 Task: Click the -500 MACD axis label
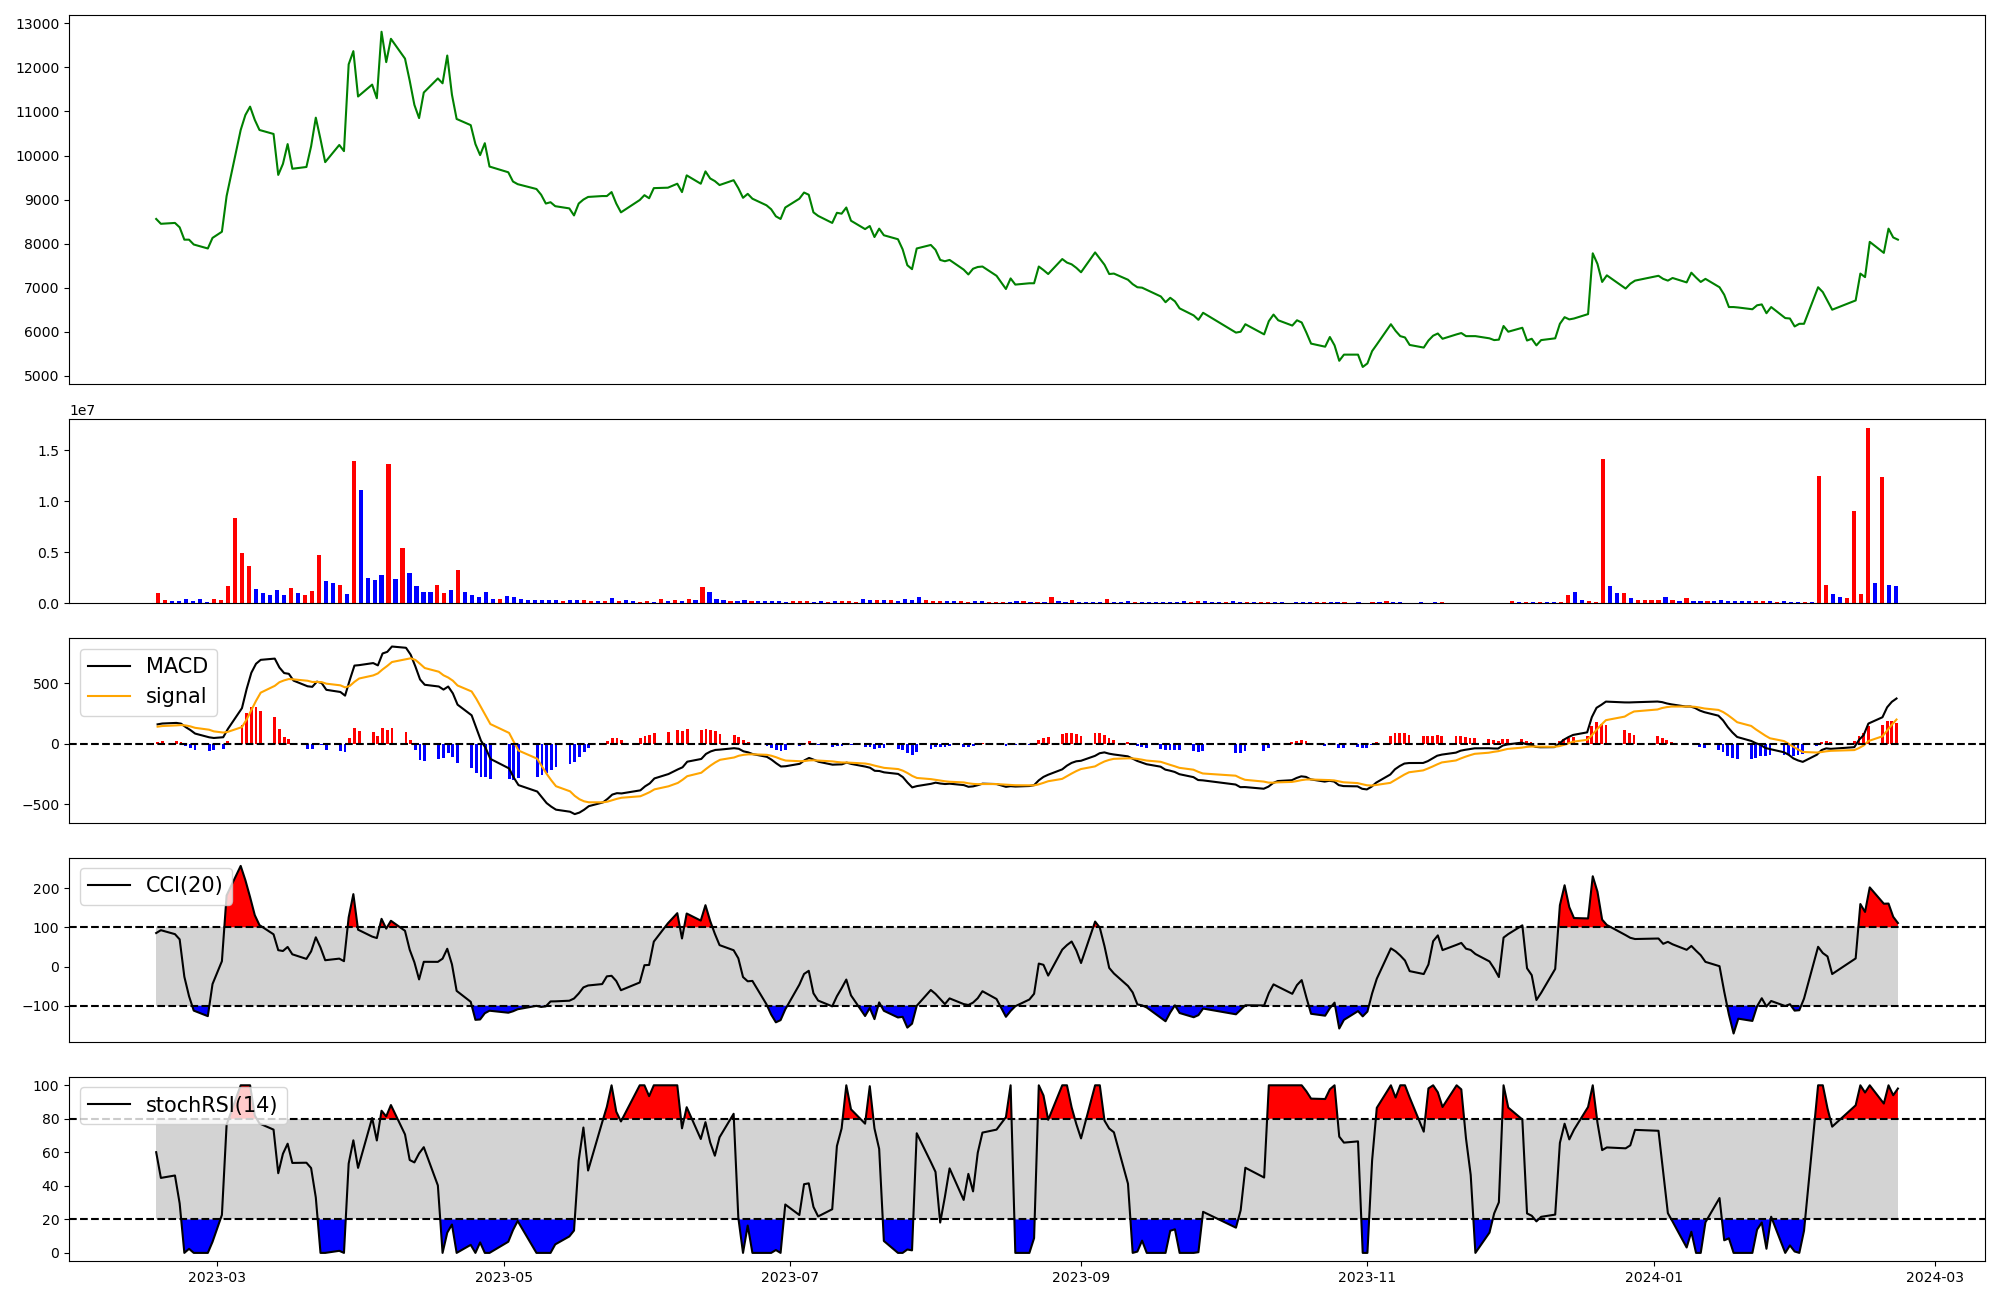click(x=42, y=805)
